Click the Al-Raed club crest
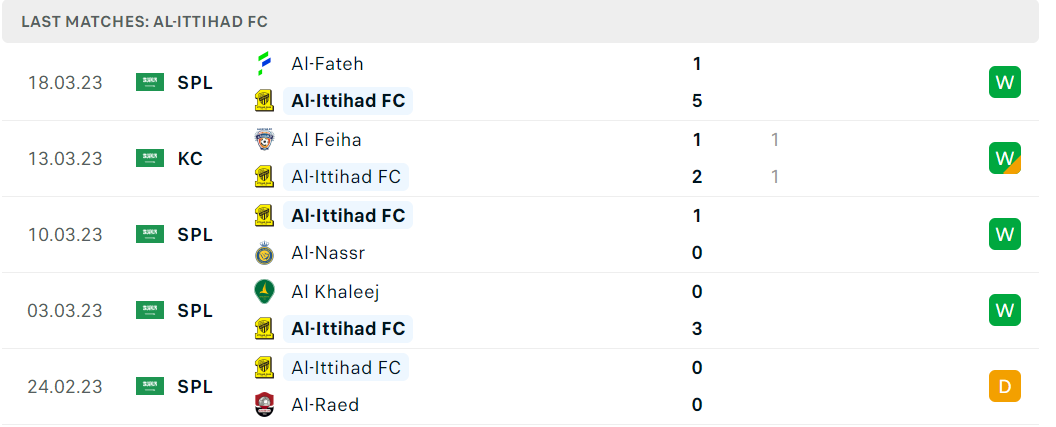The height and width of the screenshot is (427, 1056). pyautogui.click(x=264, y=405)
